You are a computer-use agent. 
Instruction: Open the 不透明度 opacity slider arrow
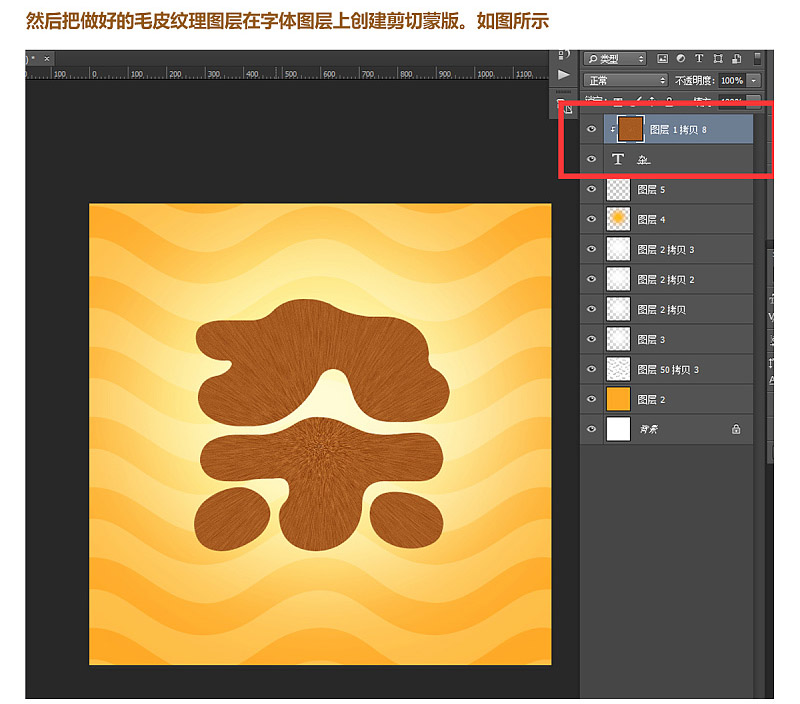point(753,81)
